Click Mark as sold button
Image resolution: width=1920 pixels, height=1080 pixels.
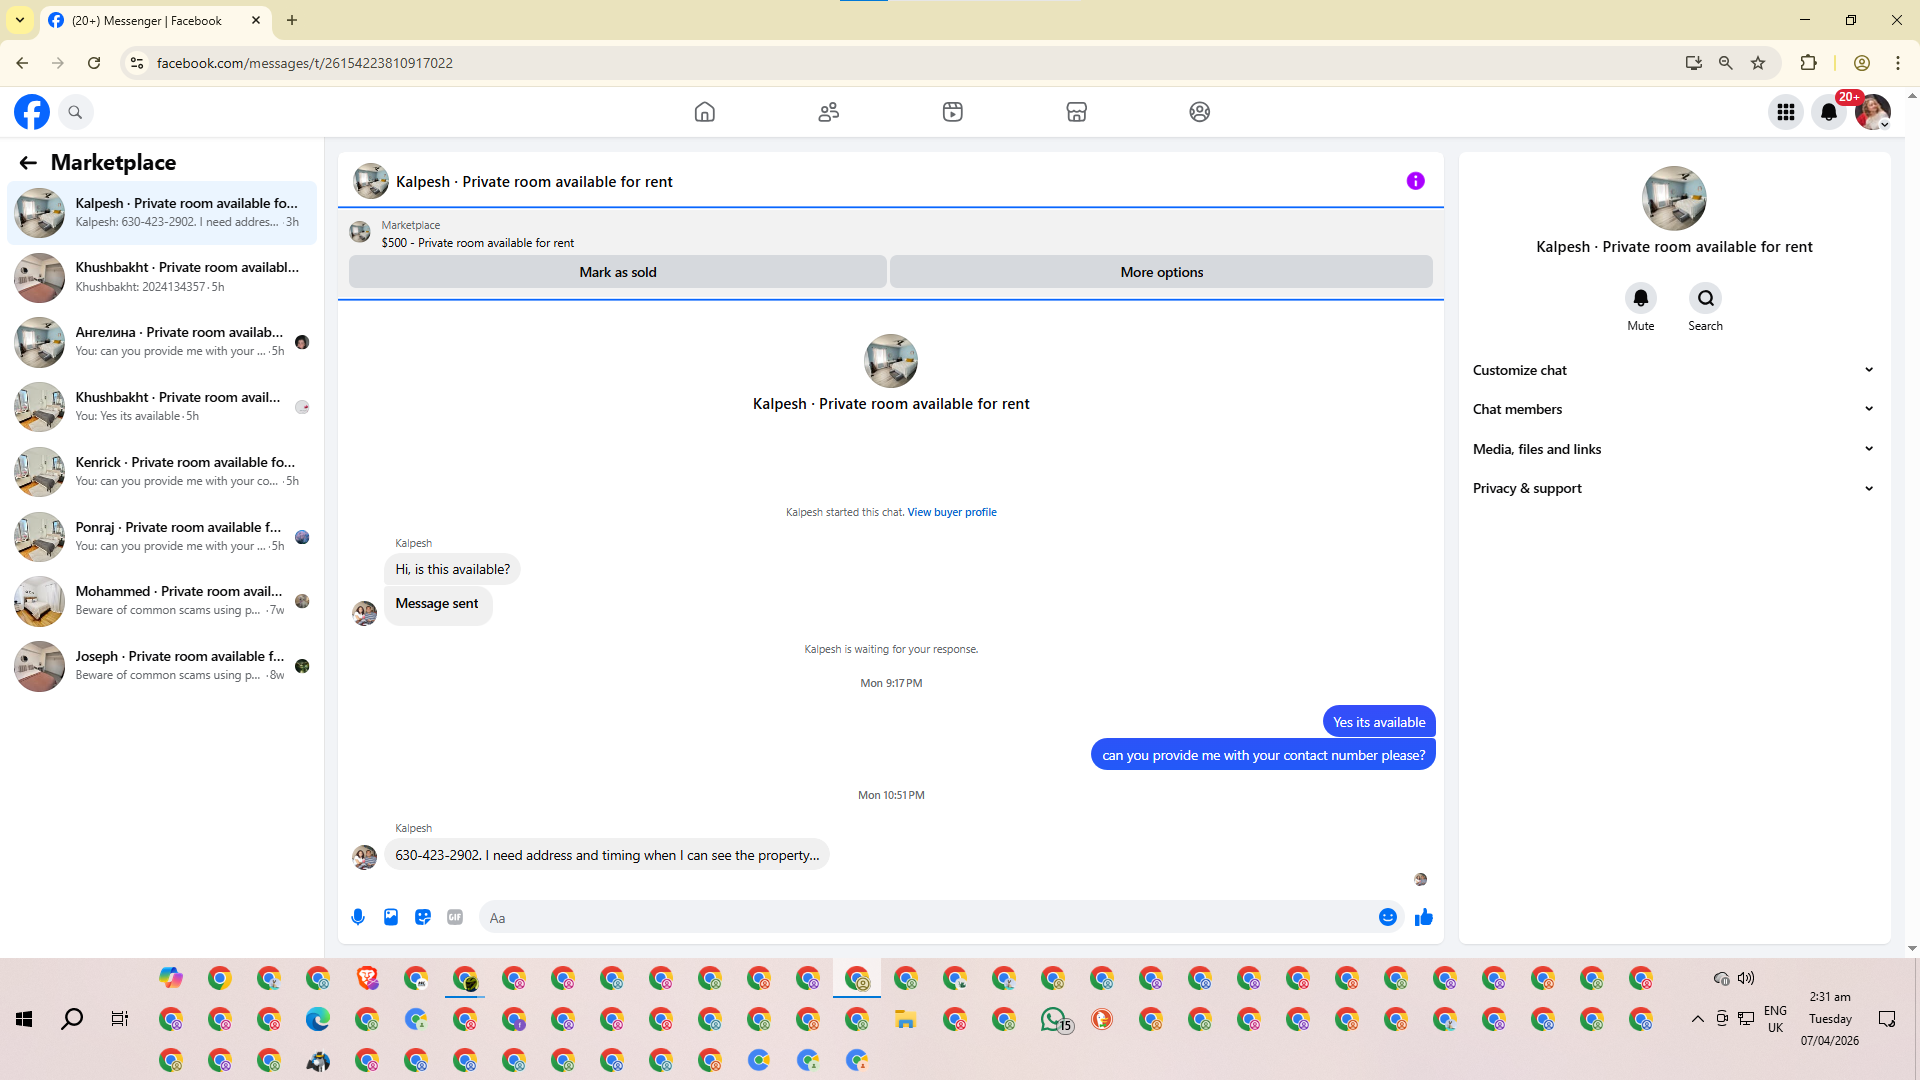617,272
